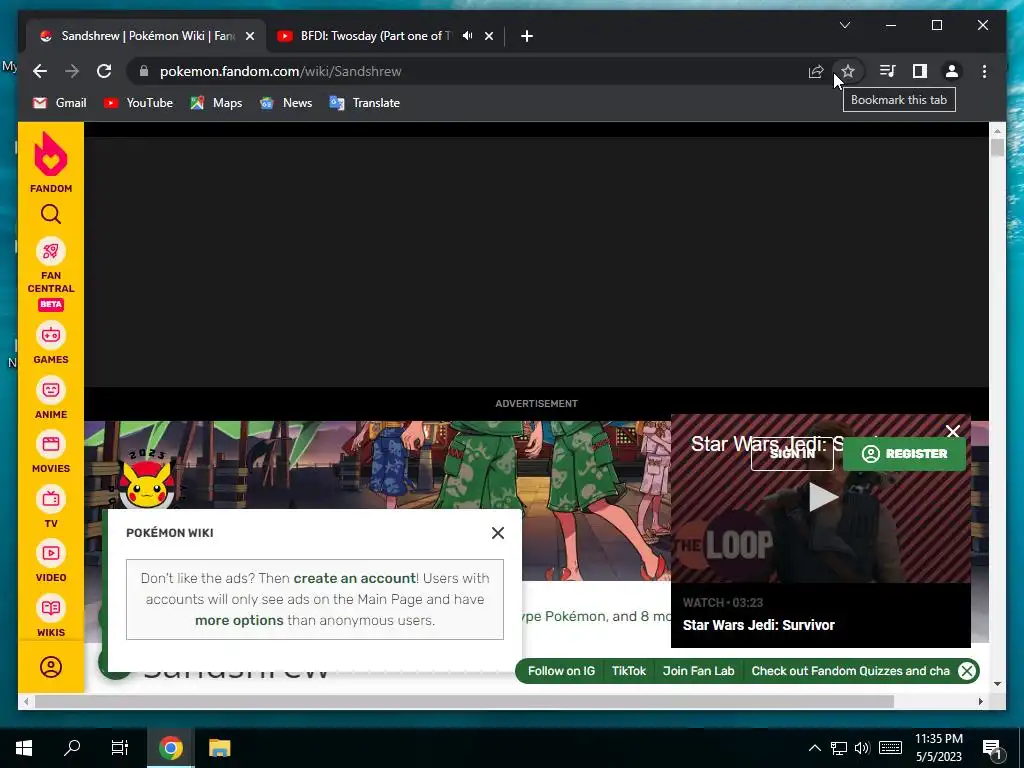The width and height of the screenshot is (1024, 768).
Task: Open Windows taskbar search
Action: click(72, 748)
